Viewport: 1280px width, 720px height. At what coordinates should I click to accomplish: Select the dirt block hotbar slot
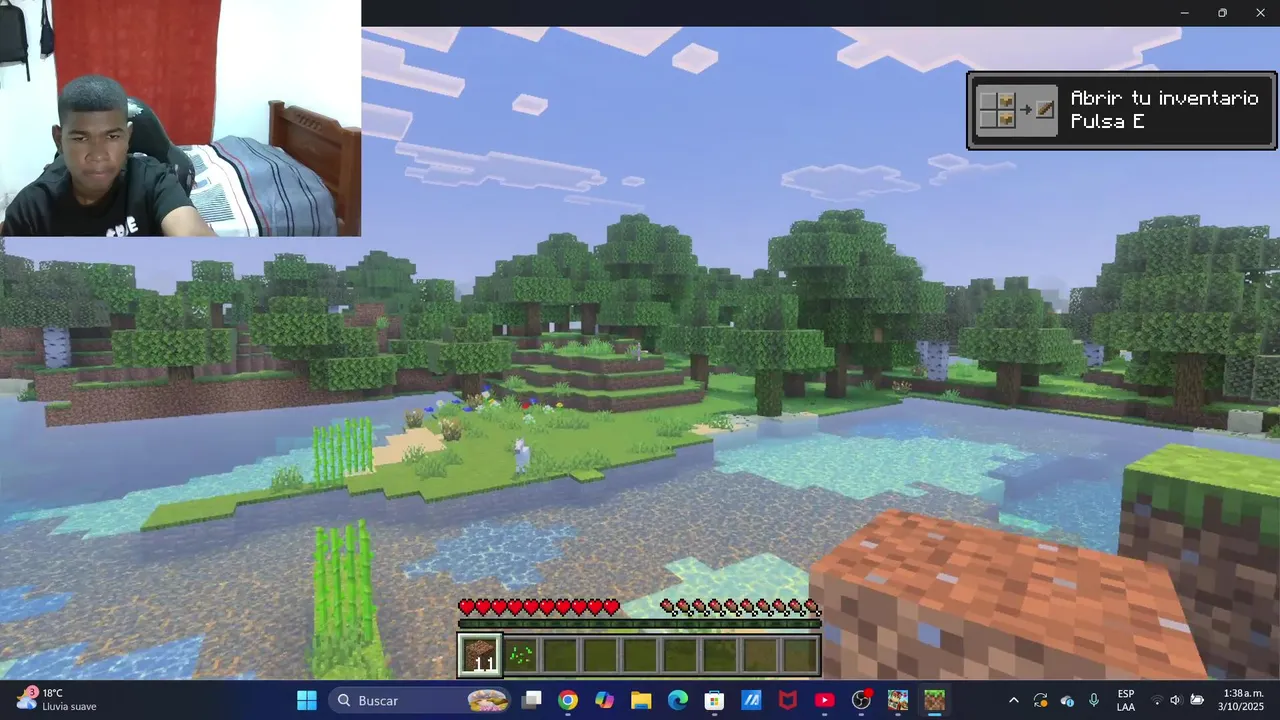coord(480,655)
